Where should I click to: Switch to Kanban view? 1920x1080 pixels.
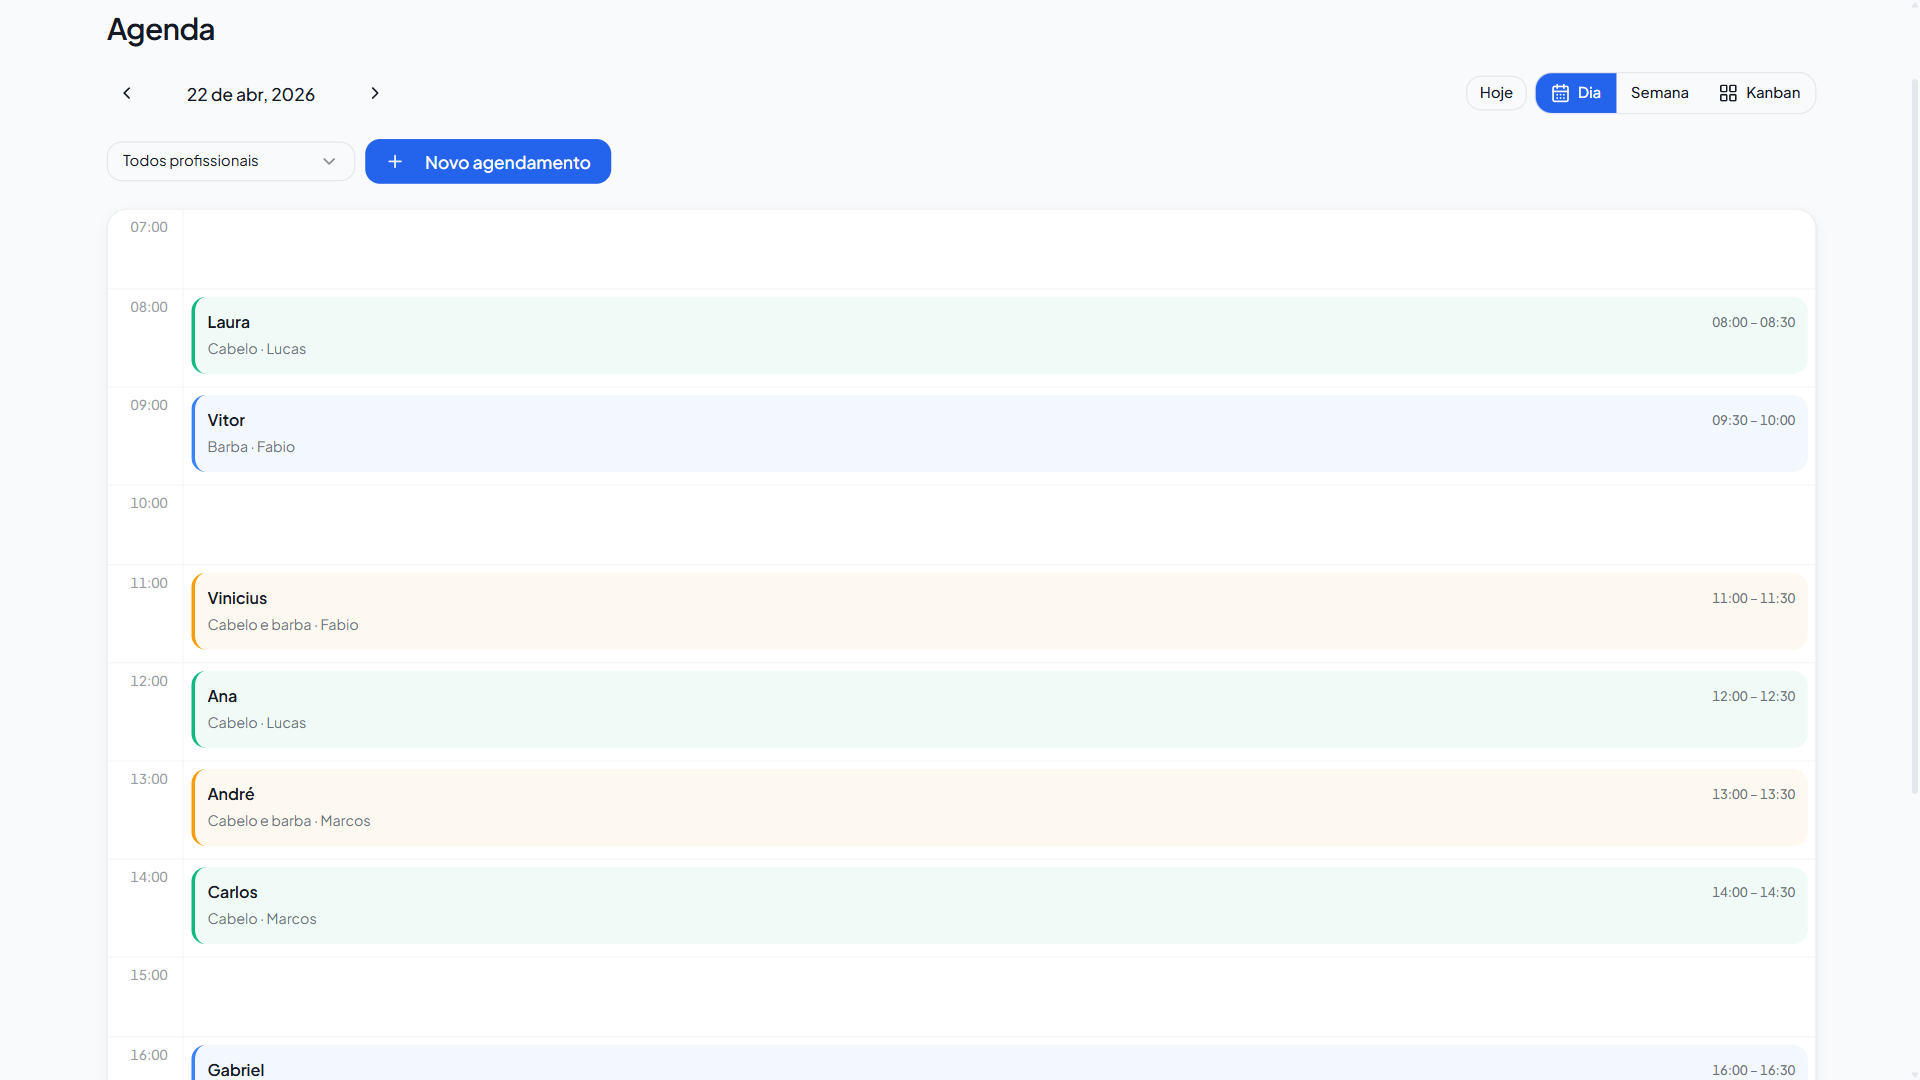[1760, 93]
